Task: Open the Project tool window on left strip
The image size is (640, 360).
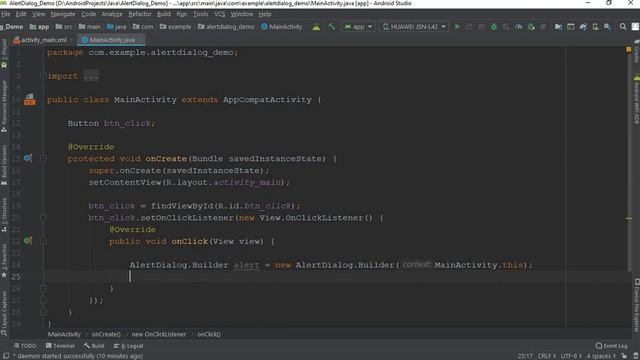Action: click(x=4, y=54)
